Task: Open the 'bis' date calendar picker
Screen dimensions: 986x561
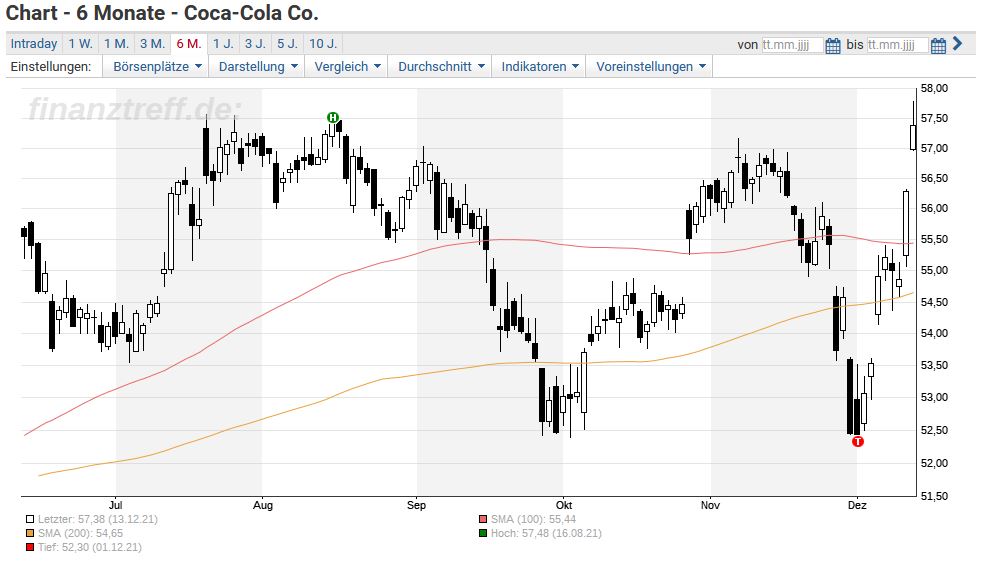Action: [938, 45]
